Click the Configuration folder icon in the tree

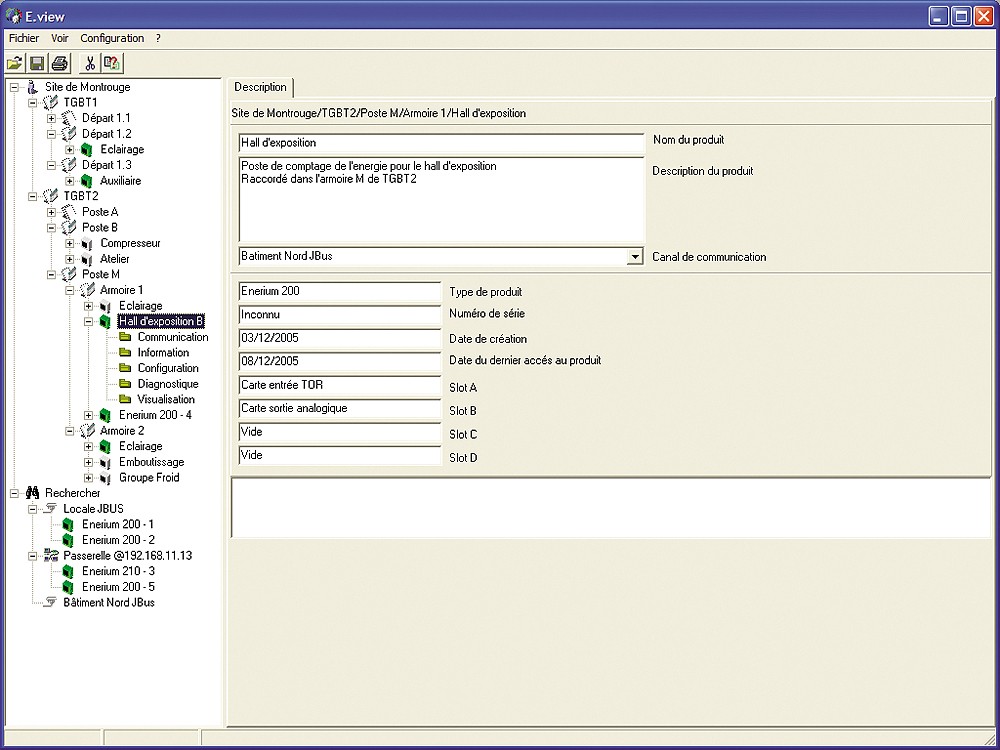[125, 368]
